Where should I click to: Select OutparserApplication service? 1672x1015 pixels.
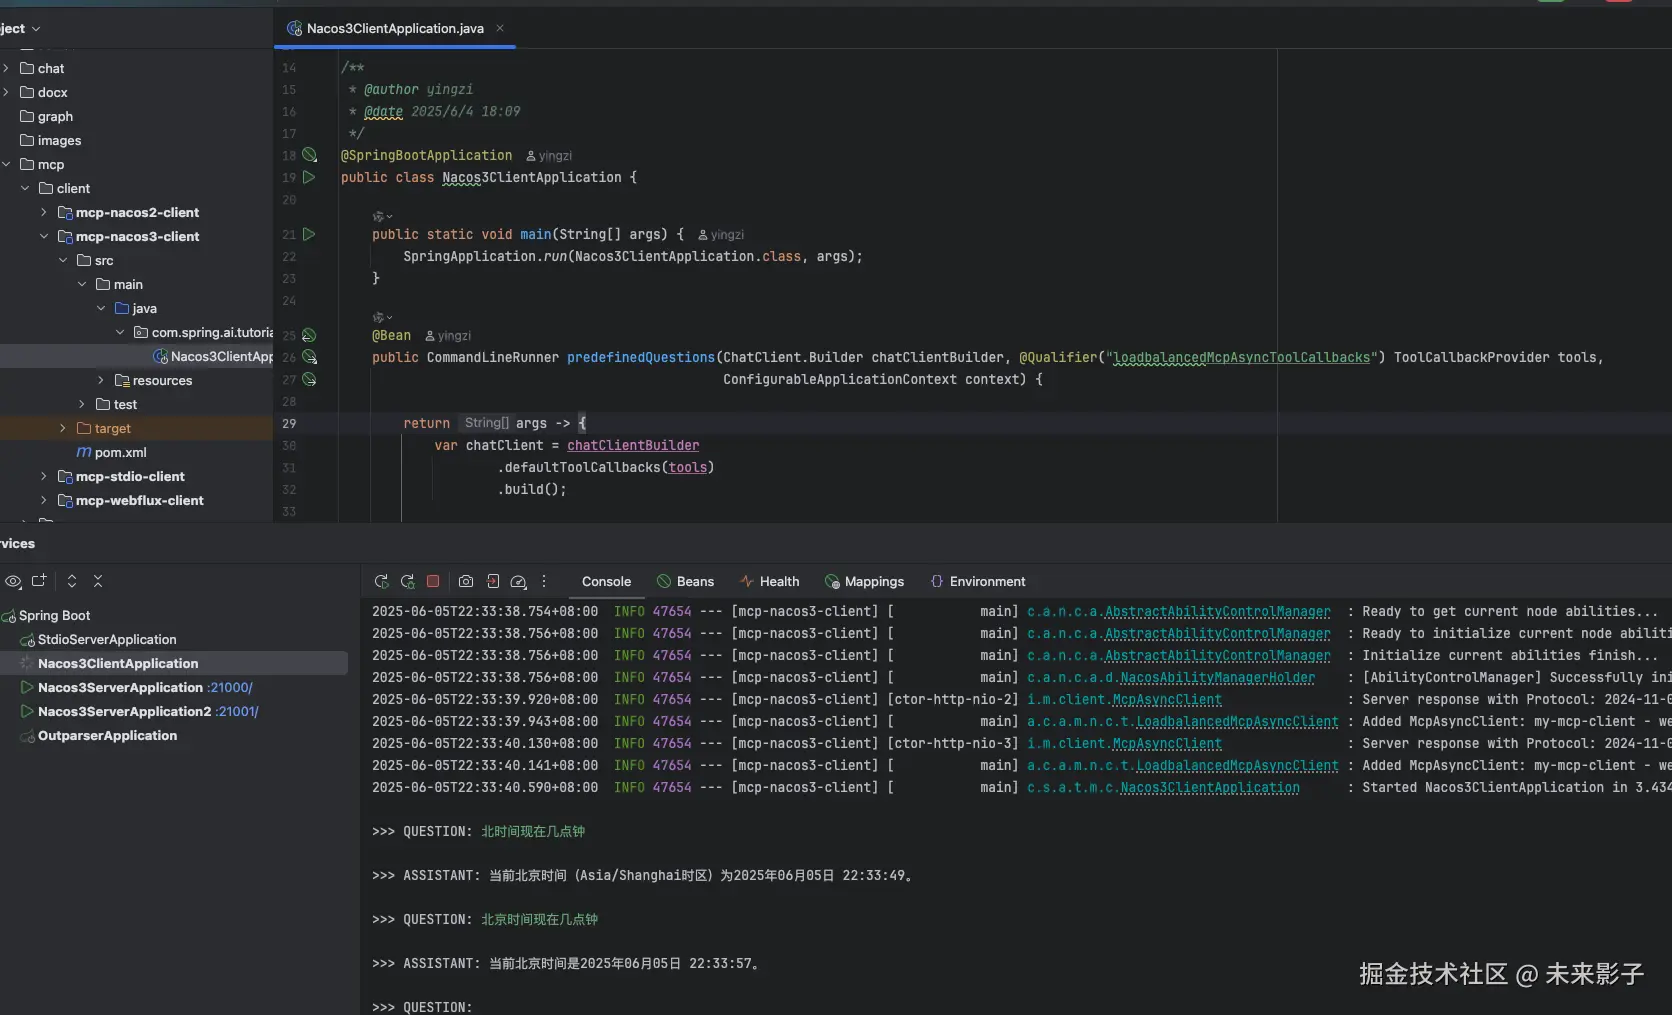99,735
